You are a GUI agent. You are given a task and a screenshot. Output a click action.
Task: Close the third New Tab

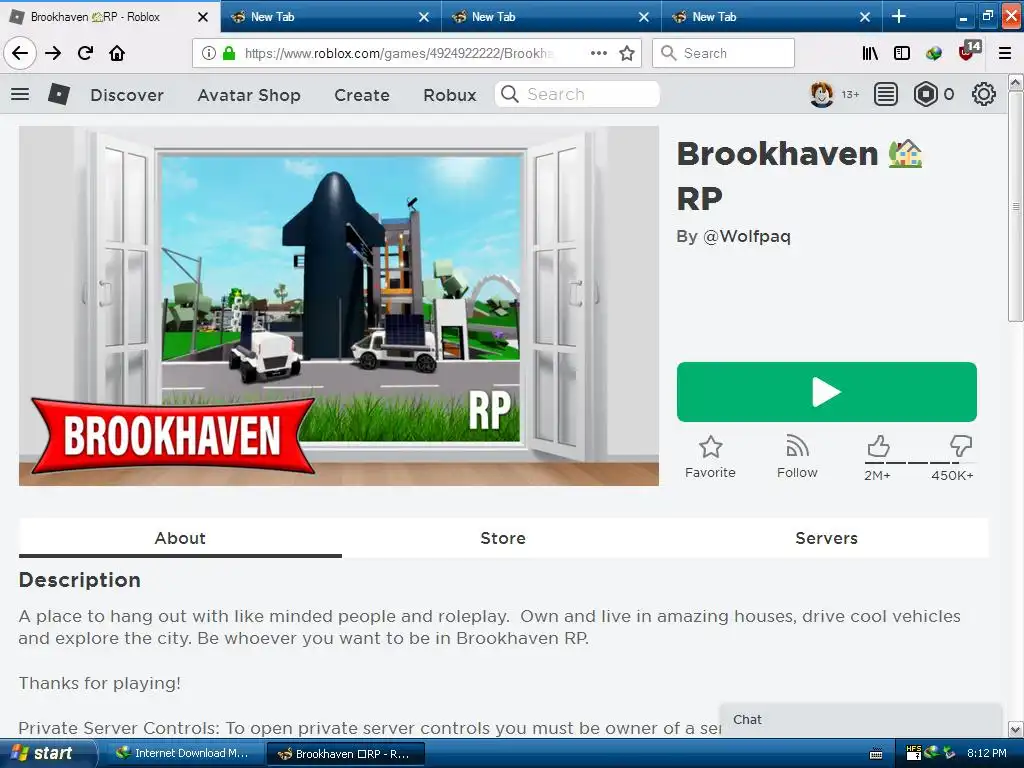click(865, 17)
